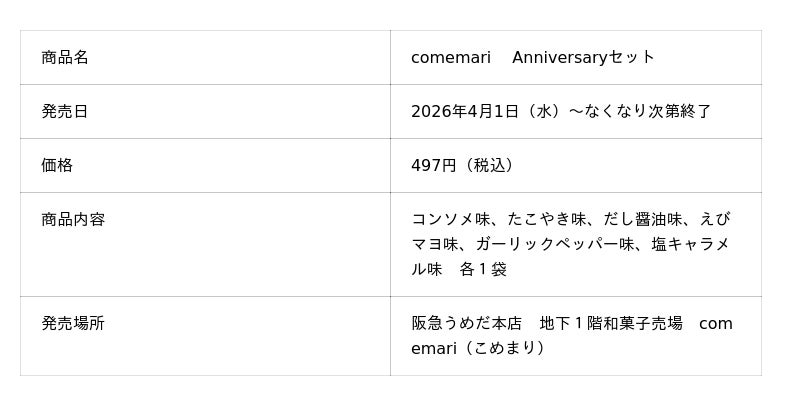Click the 価格 row label
Viewport: 800px width, 406px height.
tap(57, 165)
